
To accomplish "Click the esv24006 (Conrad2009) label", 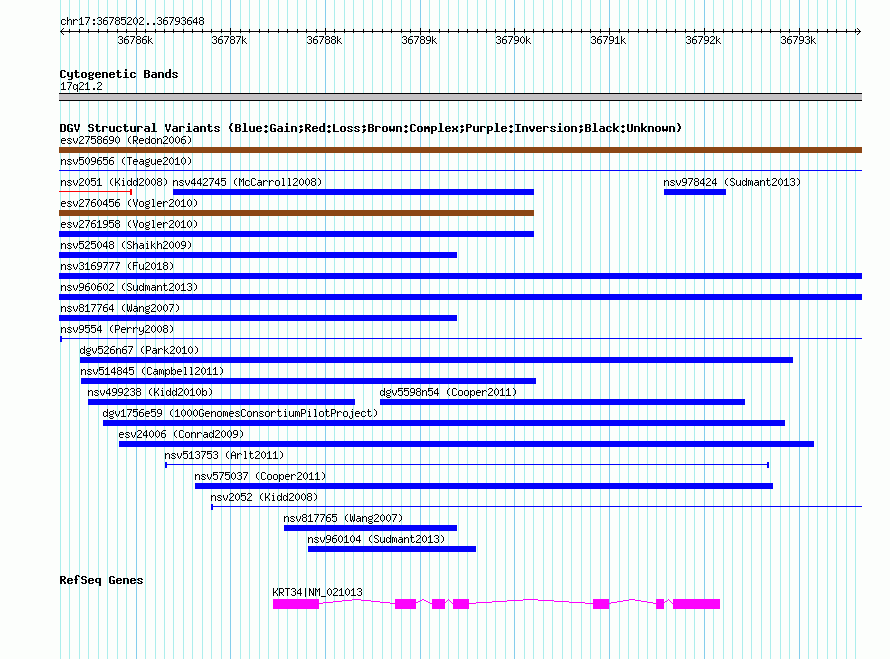I will [181, 434].
